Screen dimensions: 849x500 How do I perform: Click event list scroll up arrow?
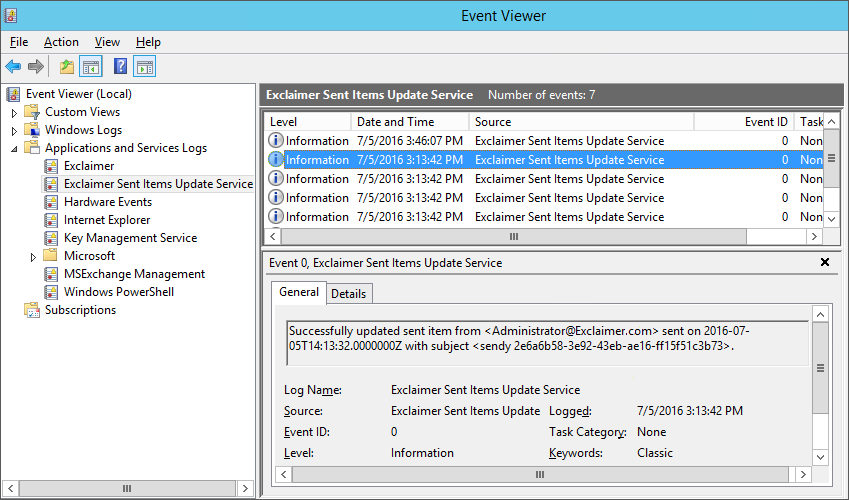[832, 122]
